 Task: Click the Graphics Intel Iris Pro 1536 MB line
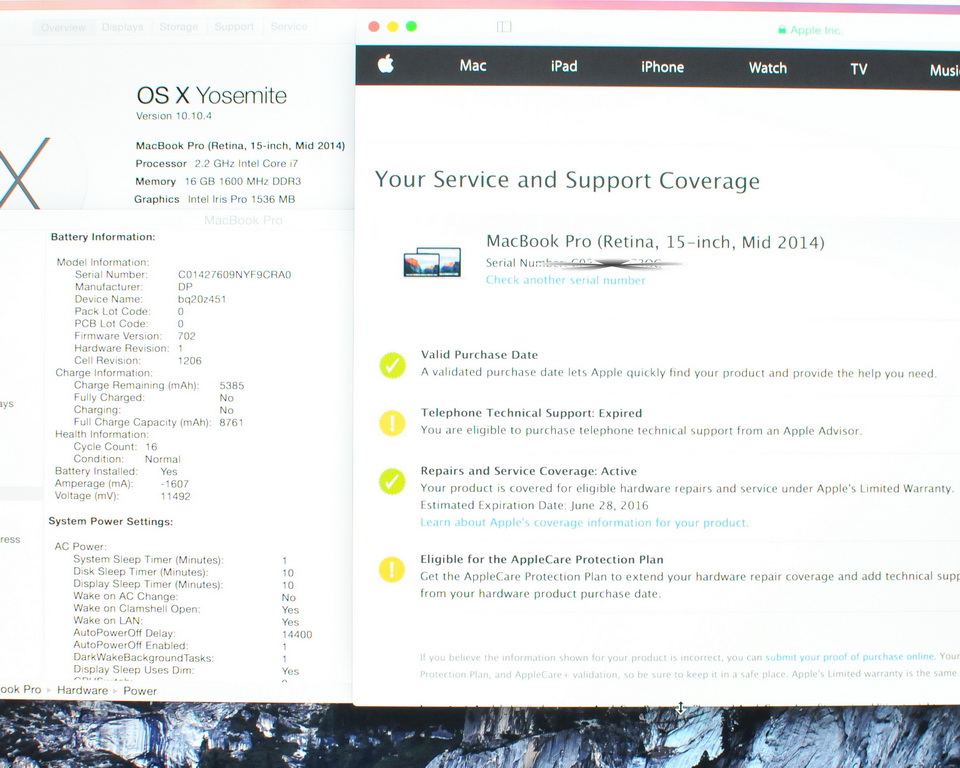click(x=215, y=199)
